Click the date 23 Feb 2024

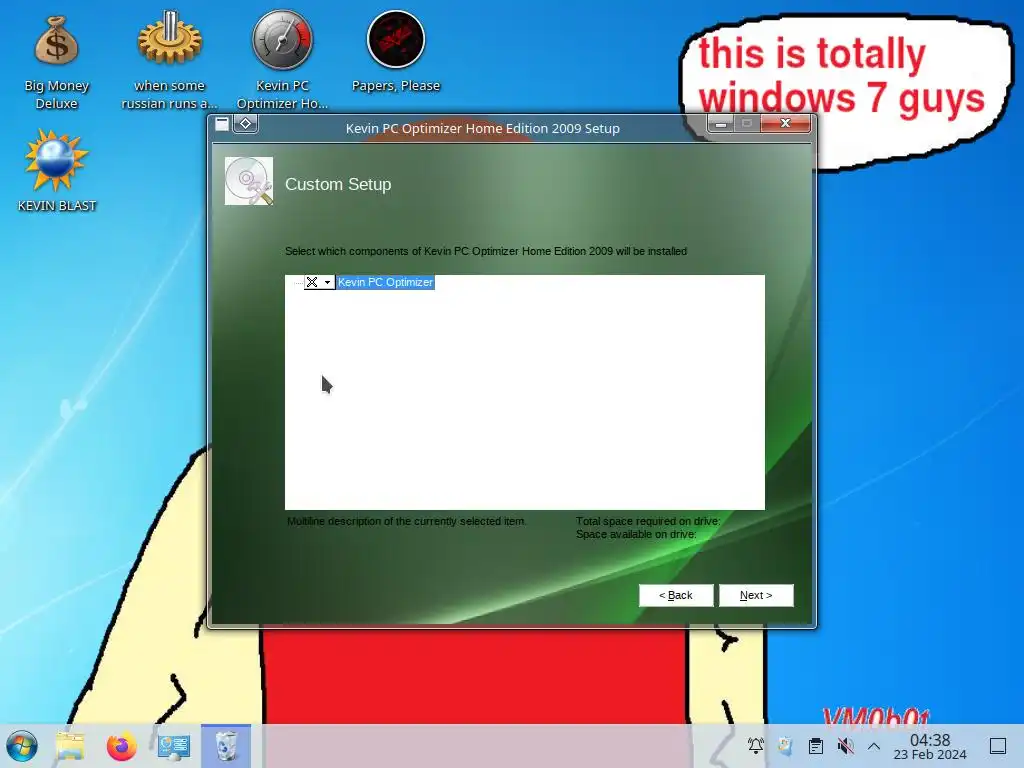tap(930, 755)
